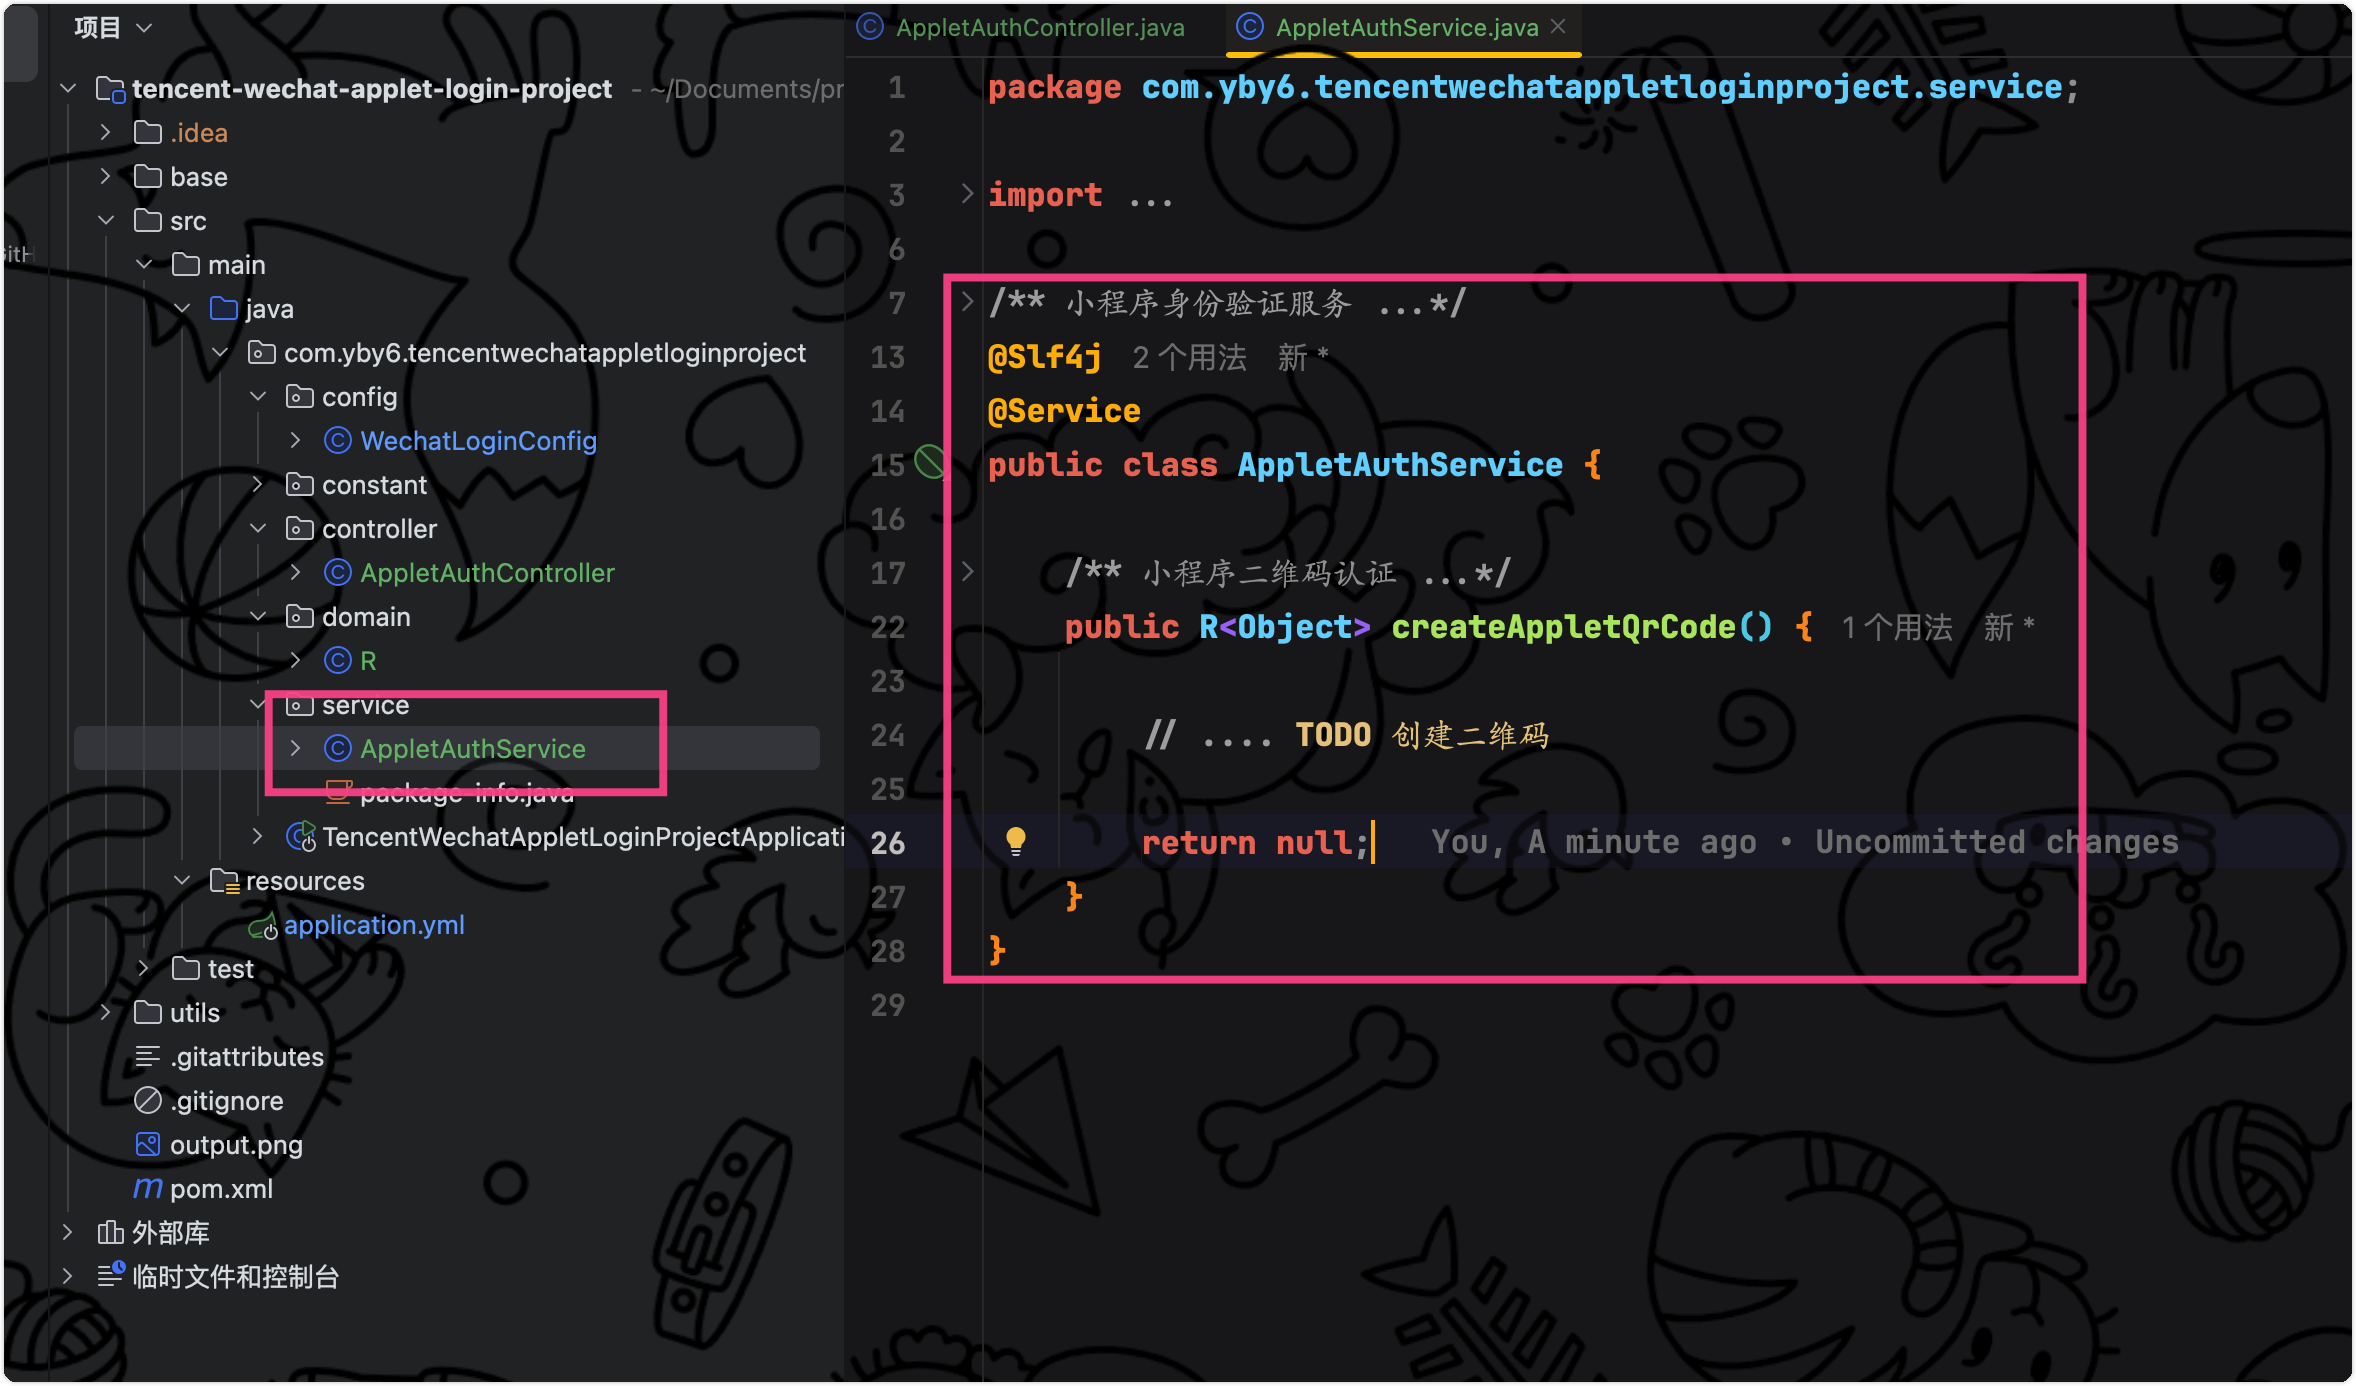
Task: Unfold the method Javadoc on line 17
Action: click(967, 572)
